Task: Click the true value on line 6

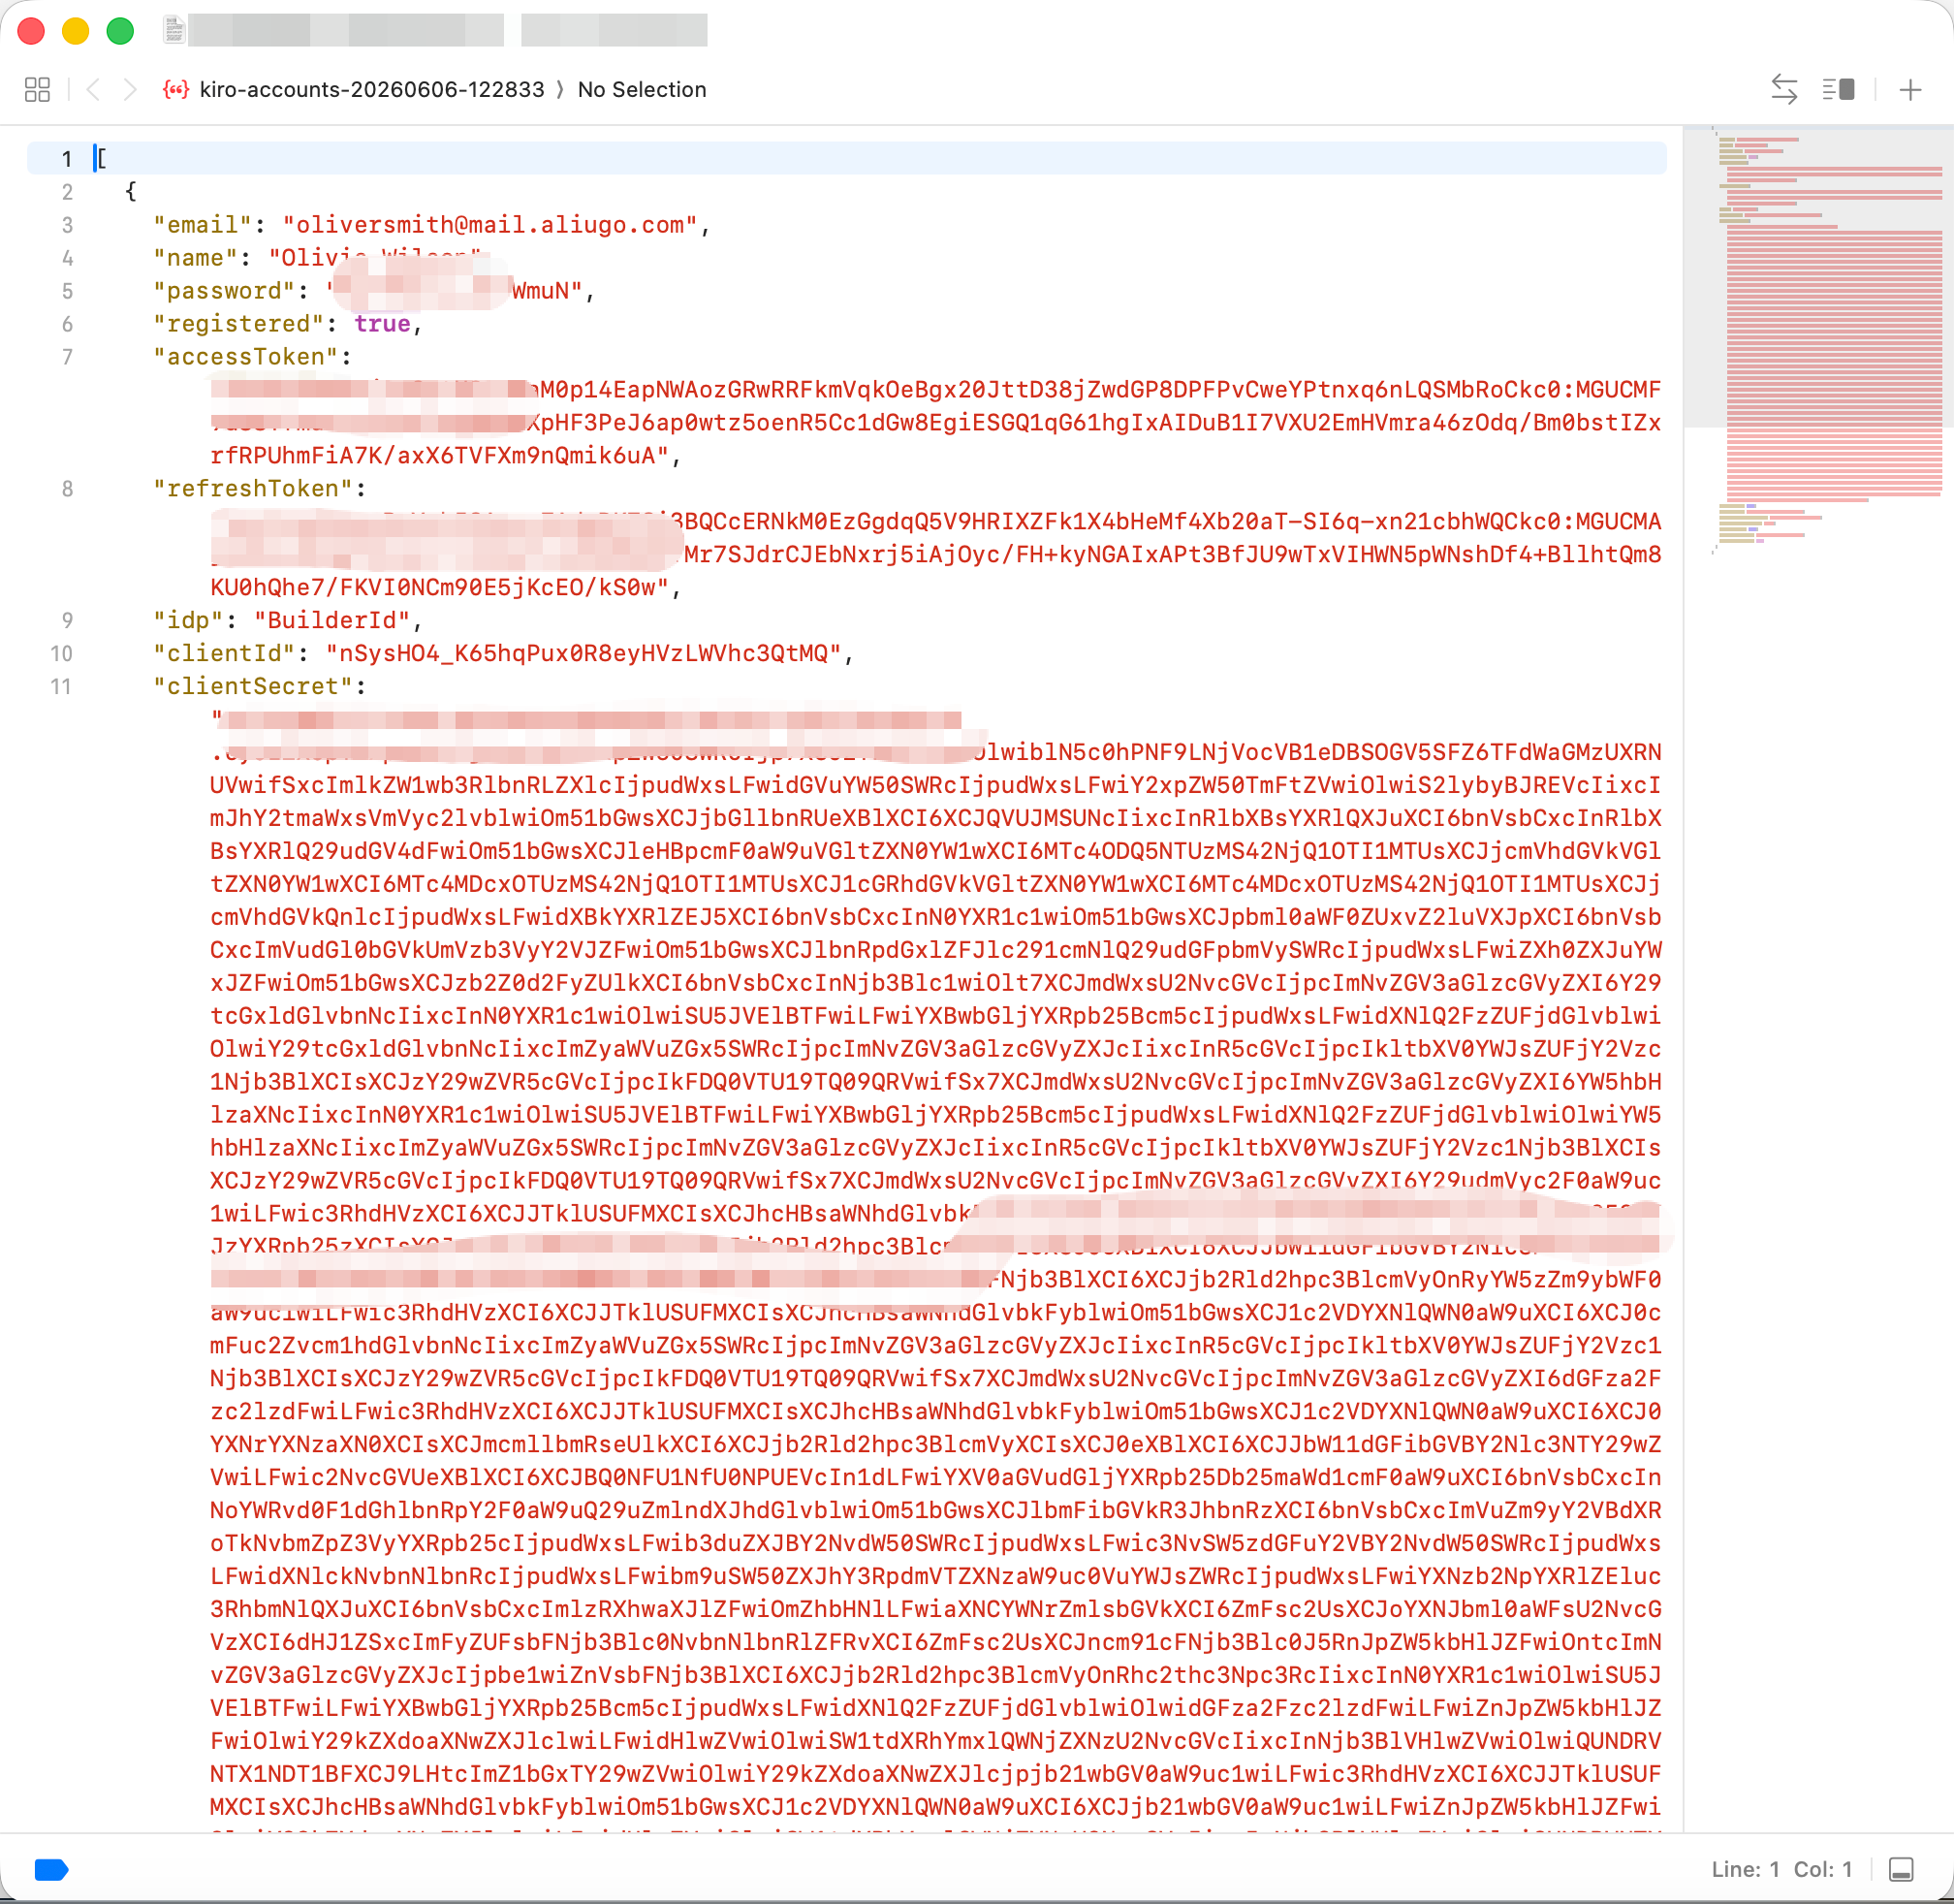Action: [x=382, y=324]
